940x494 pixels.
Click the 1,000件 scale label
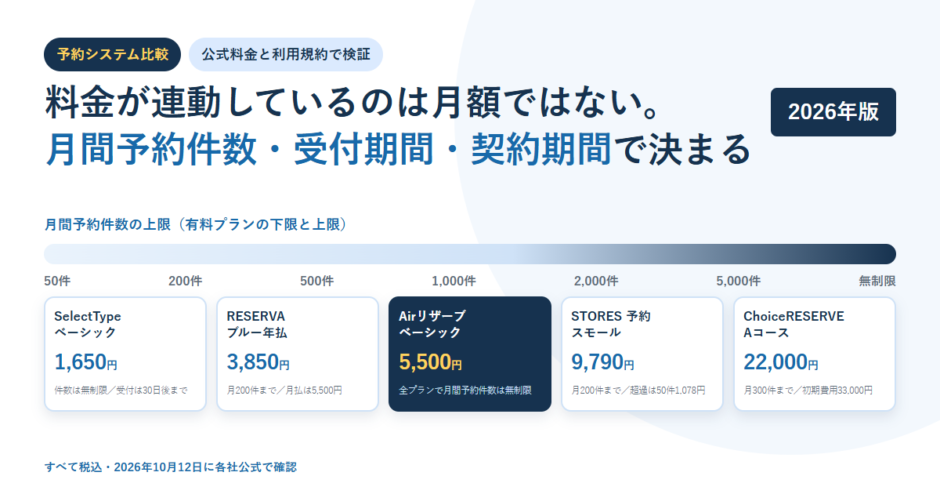coord(454,281)
